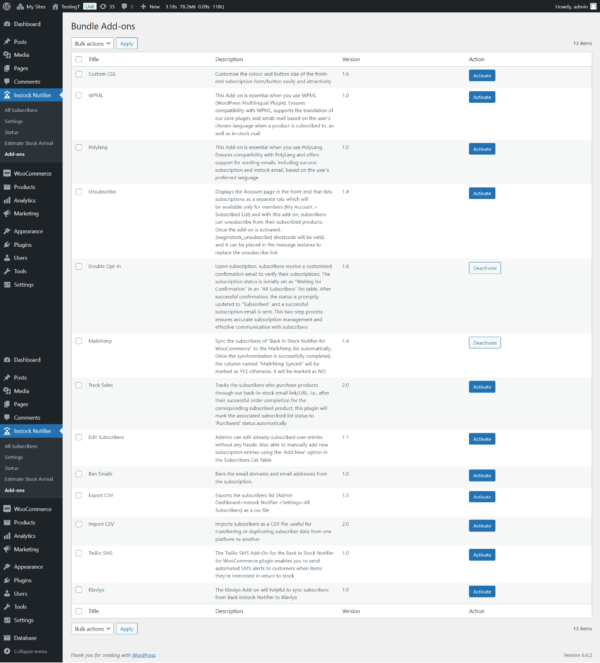Open the Live status badge in admin bar
Screen dimensions: 600x663
click(x=89, y=6)
